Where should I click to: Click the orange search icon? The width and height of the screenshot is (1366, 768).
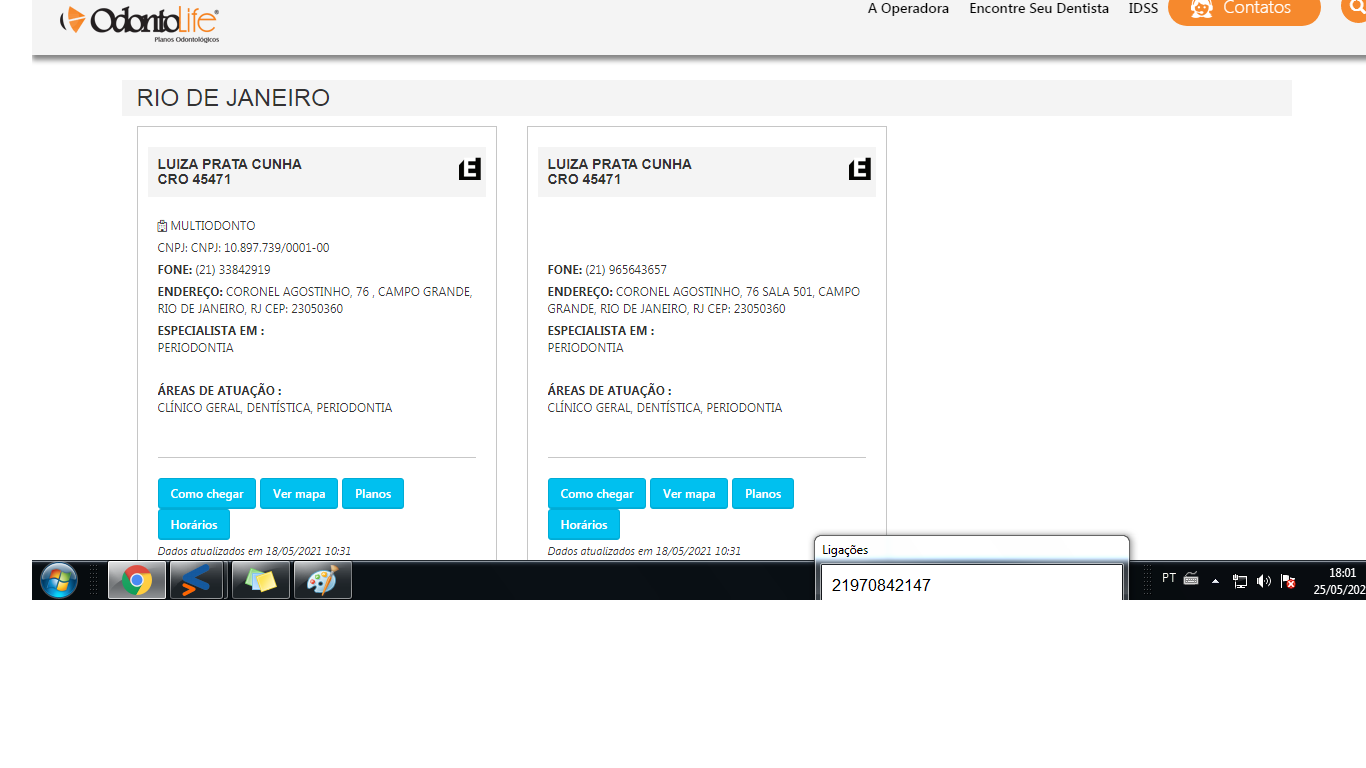point(1356,8)
